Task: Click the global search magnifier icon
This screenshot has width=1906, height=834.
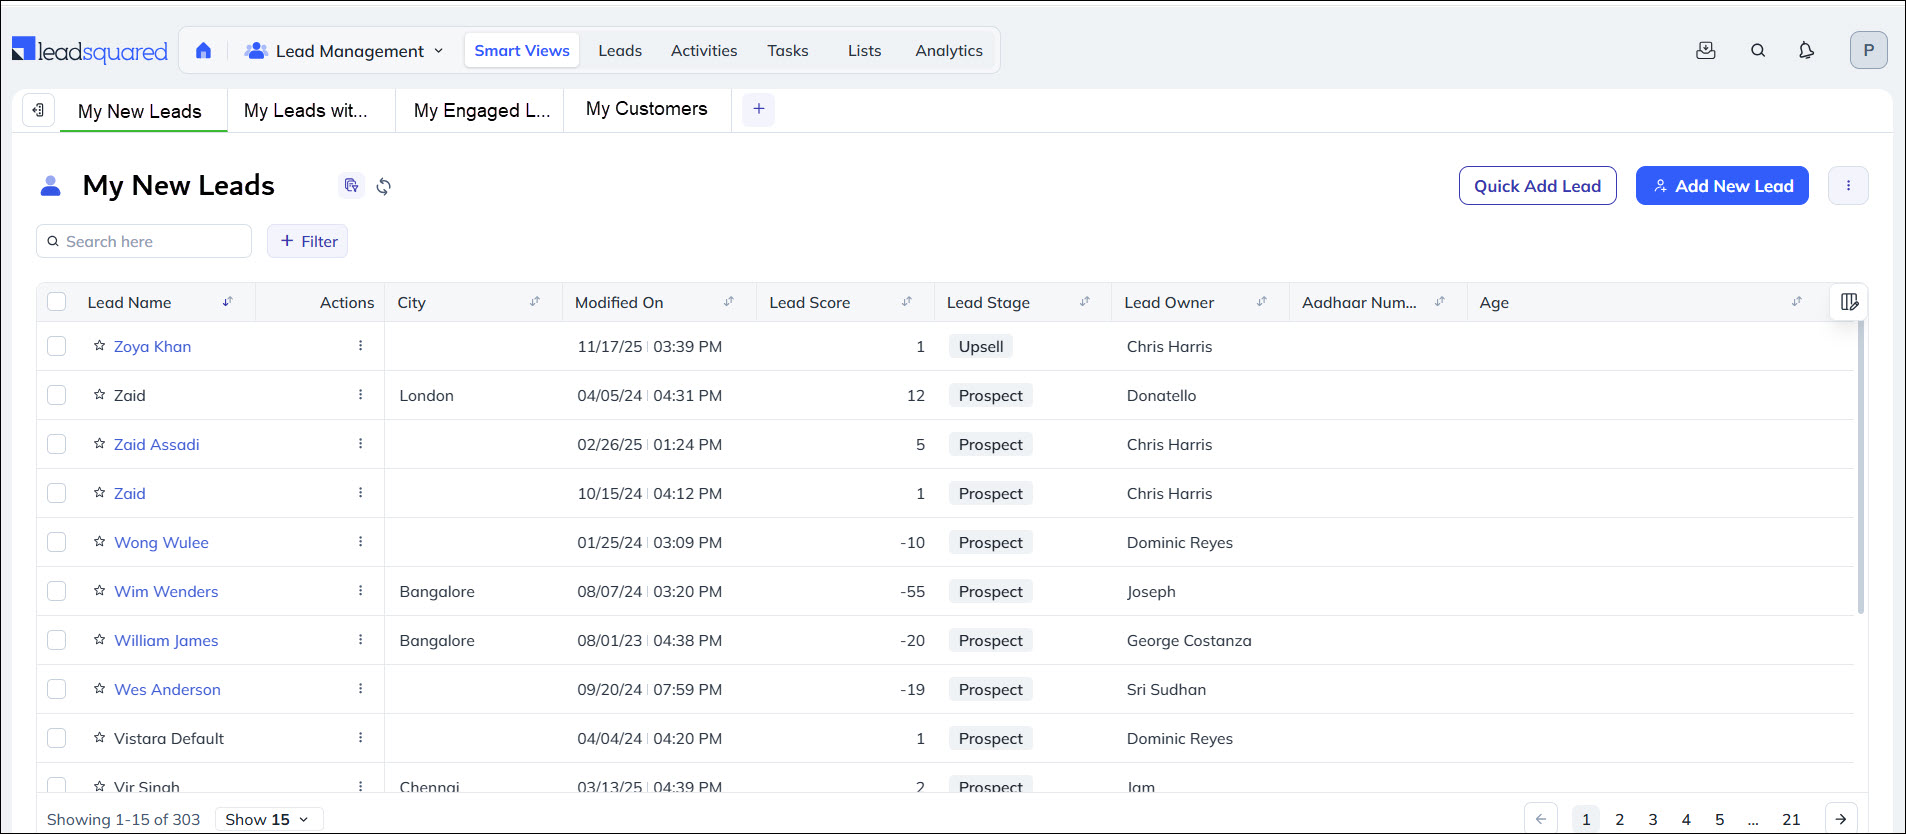Action: (x=1757, y=51)
